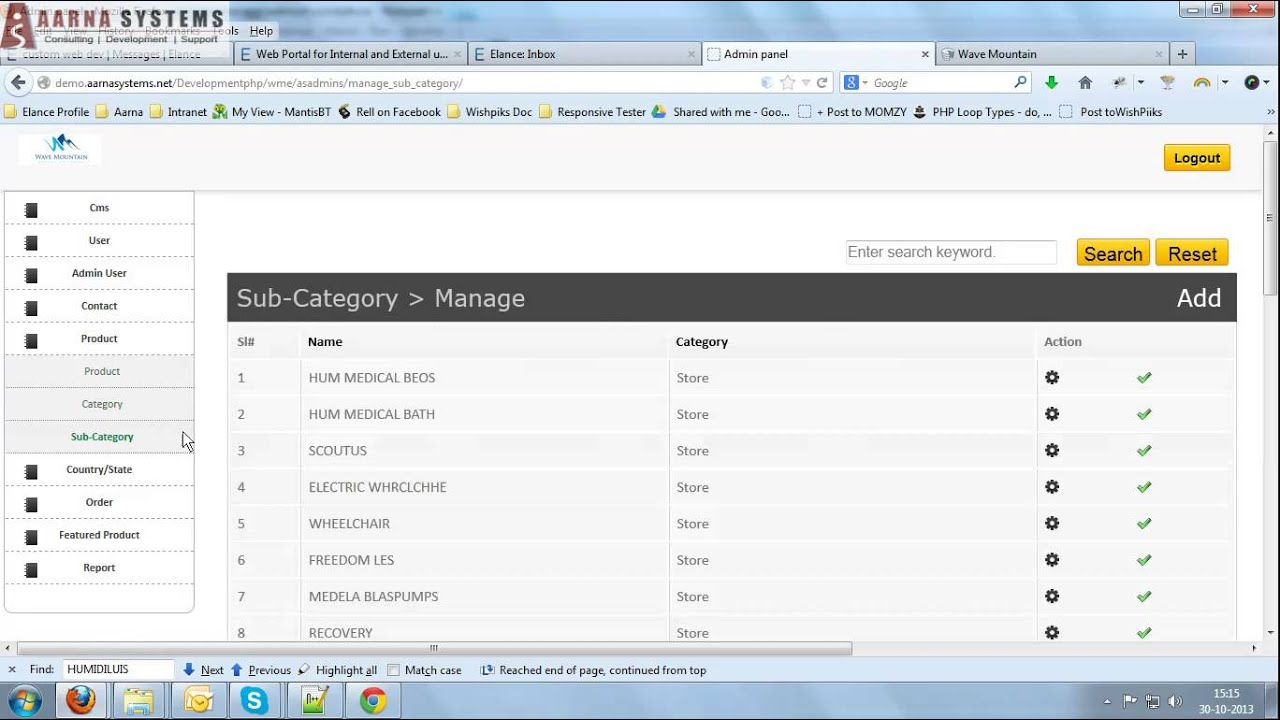This screenshot has height=720, width=1280.
Task: Switch to Wave Mountain tab
Action: coord(1053,54)
